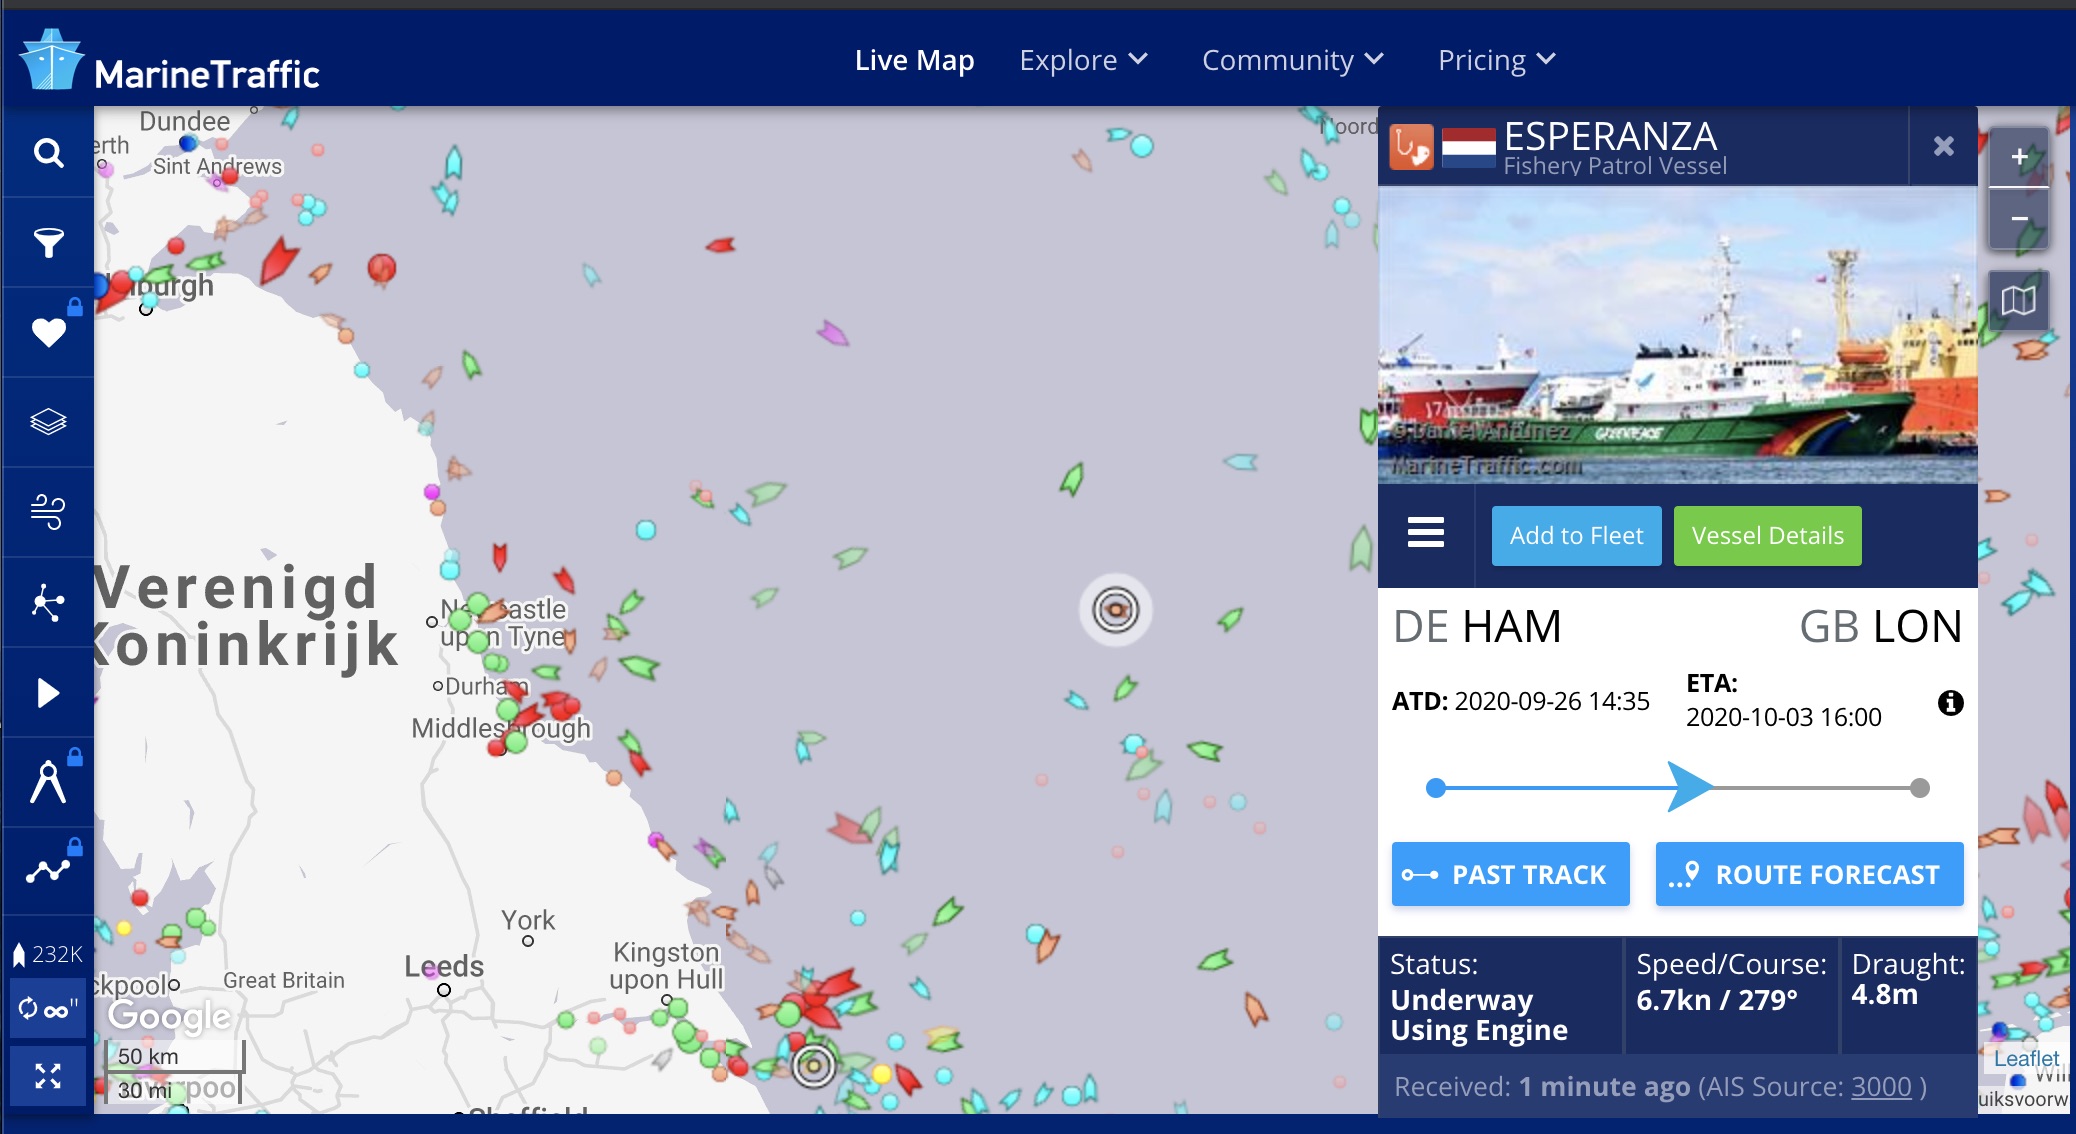
Task: Select the distance measuring compass tool
Action: (48, 782)
